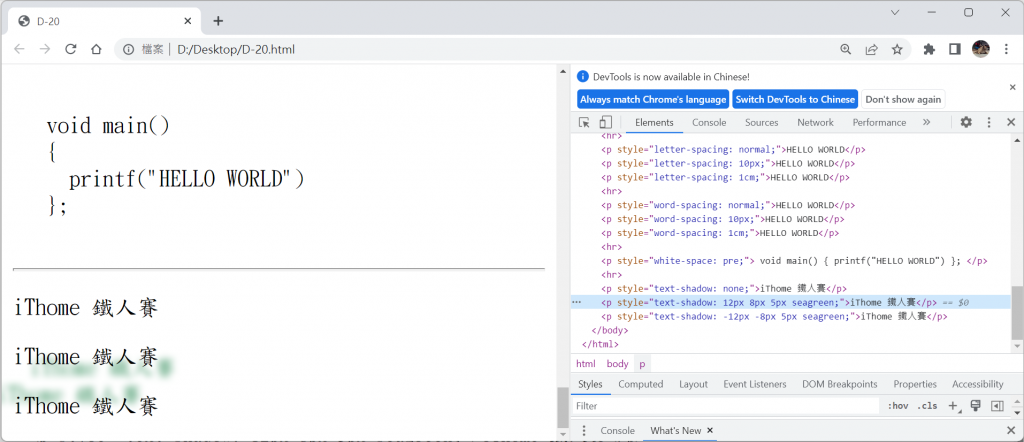Switch to the Elements tab
This screenshot has height=442, width=1024.
(654, 123)
